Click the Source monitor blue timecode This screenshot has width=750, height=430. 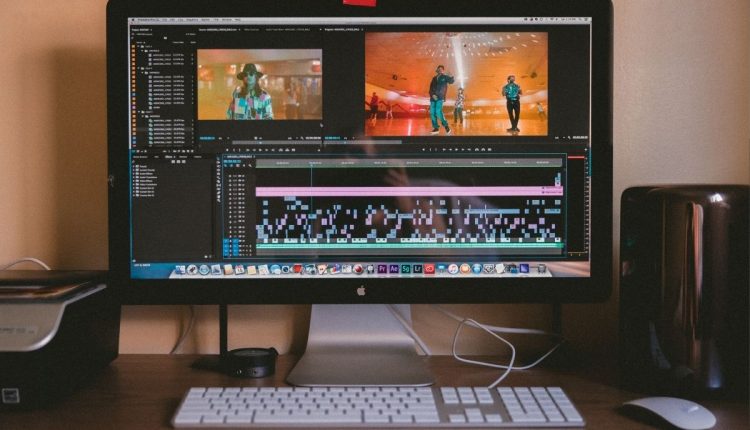coord(207,138)
